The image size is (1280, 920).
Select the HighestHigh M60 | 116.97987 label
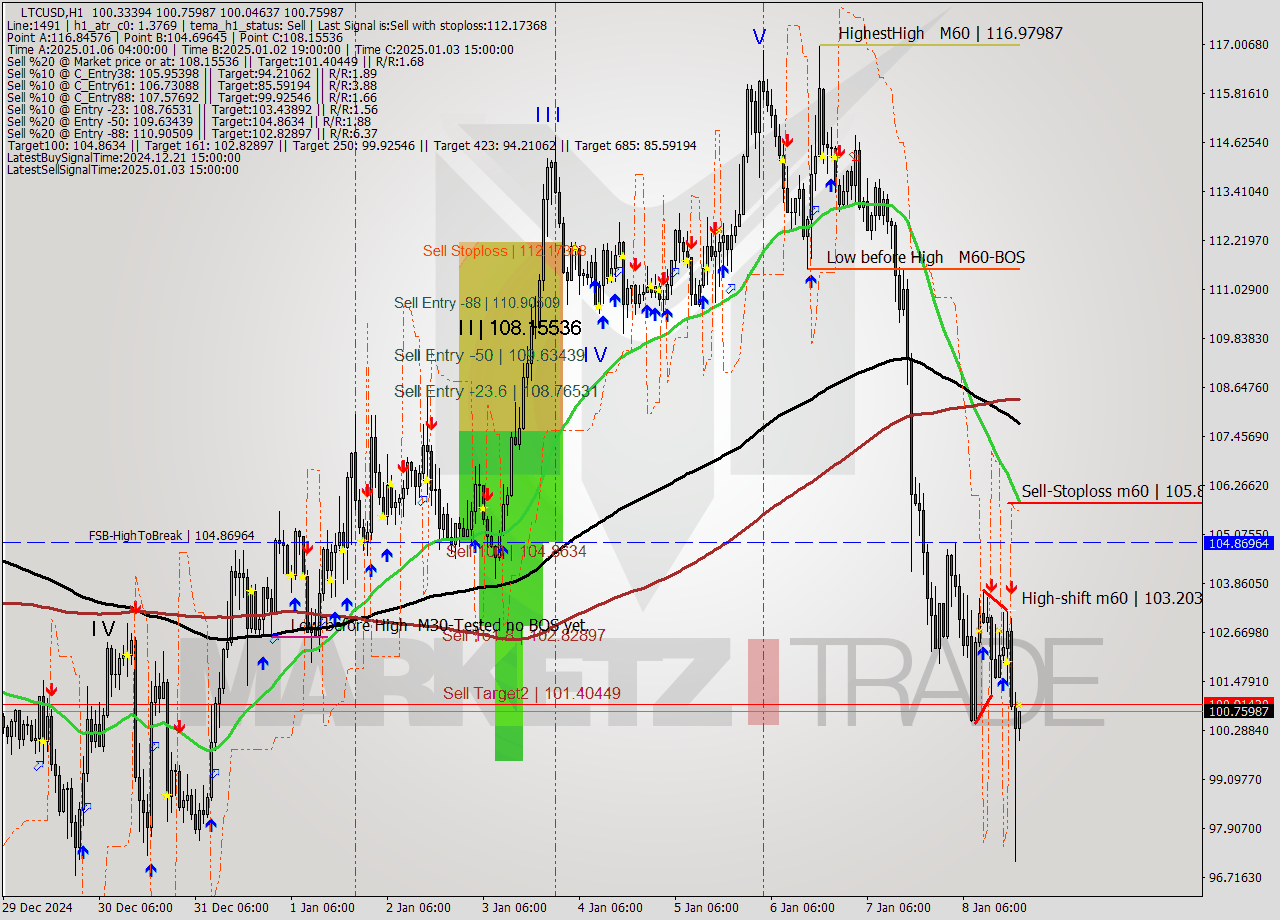tap(950, 34)
